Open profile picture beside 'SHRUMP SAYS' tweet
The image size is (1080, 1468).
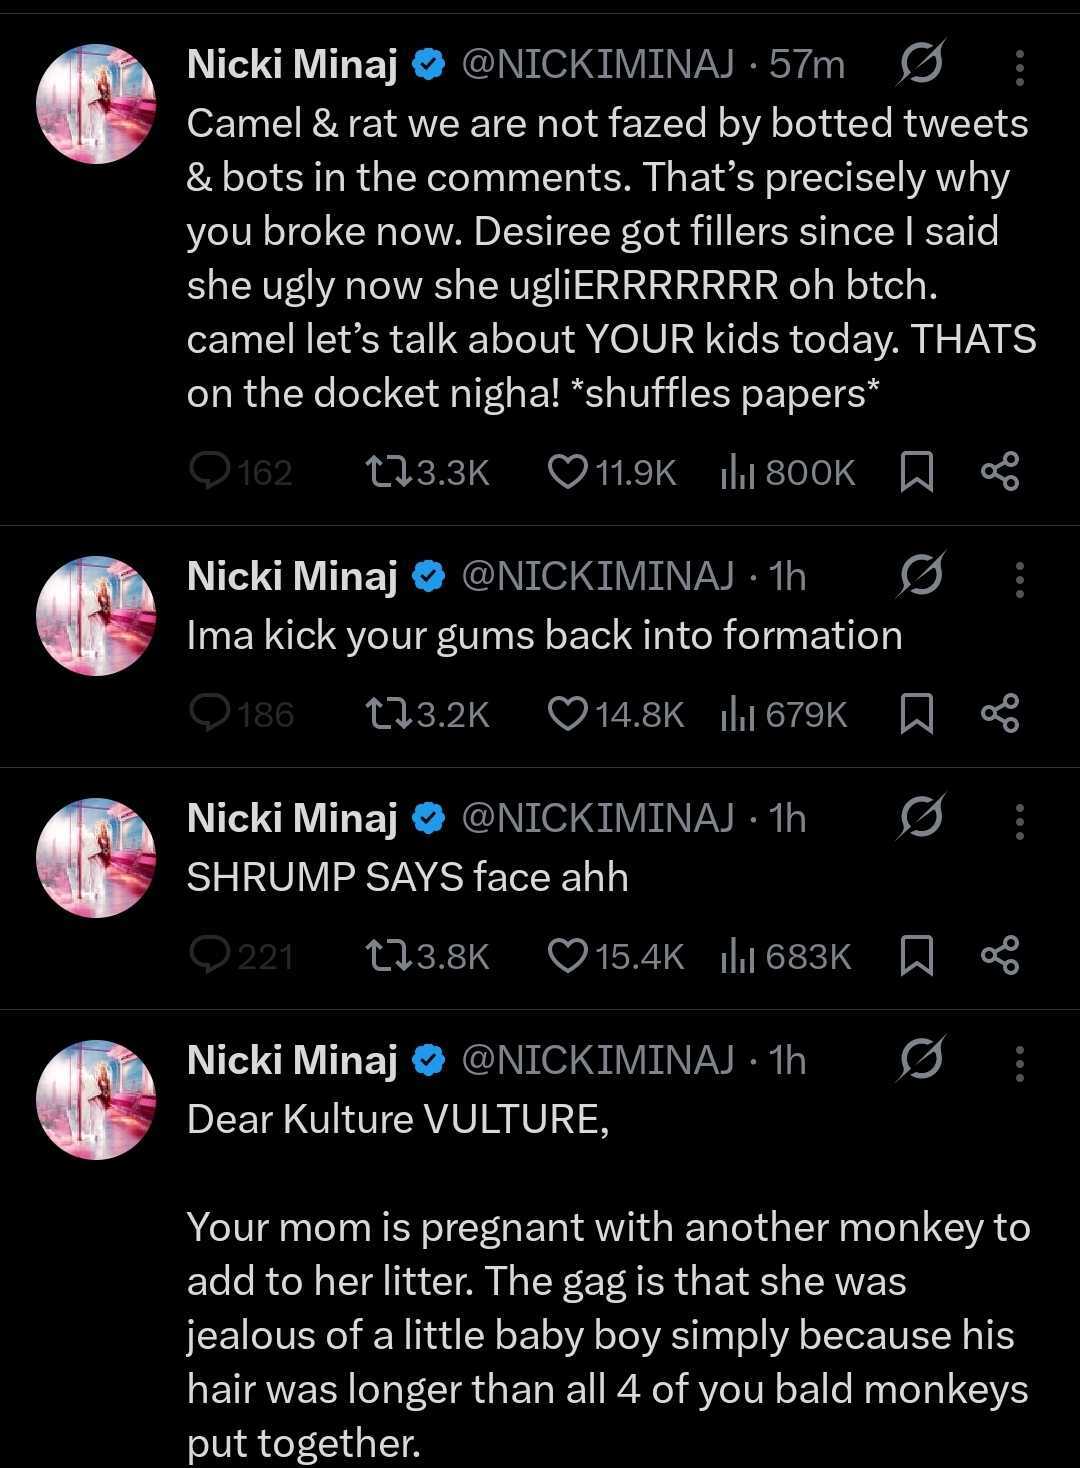coord(96,857)
